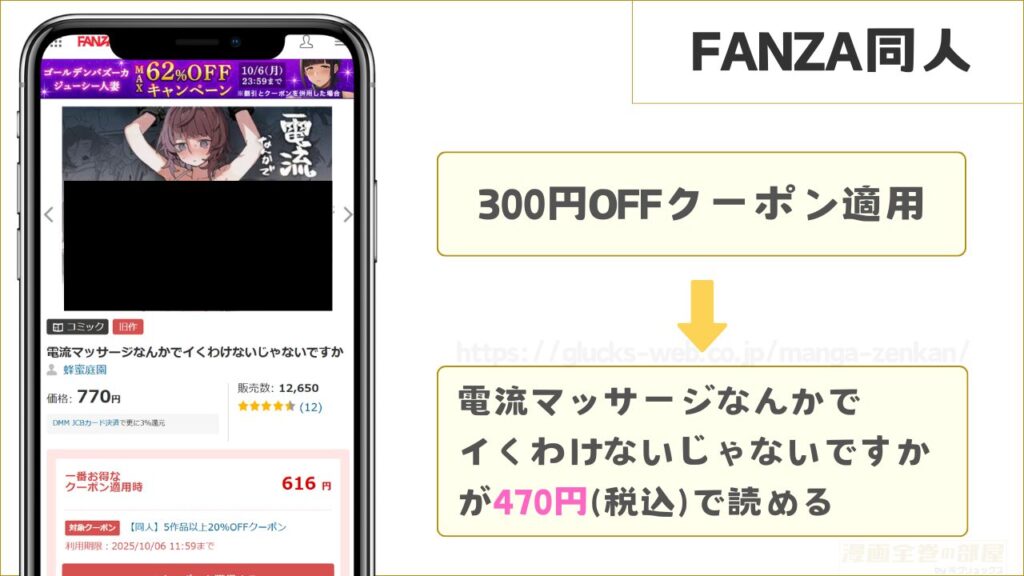1024x576 pixels.
Task: Open the (12) review count link
Action: pos(310,407)
